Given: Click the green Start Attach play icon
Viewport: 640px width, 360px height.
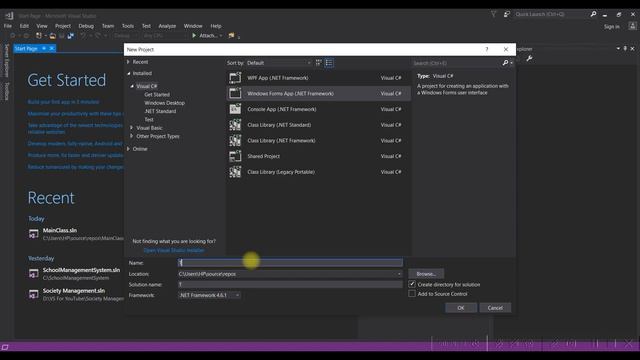Looking at the screenshot, I should [194, 36].
